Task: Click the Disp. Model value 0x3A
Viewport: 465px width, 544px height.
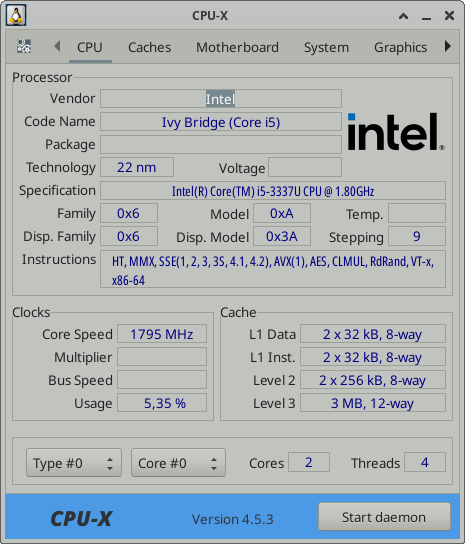Action: [282, 236]
